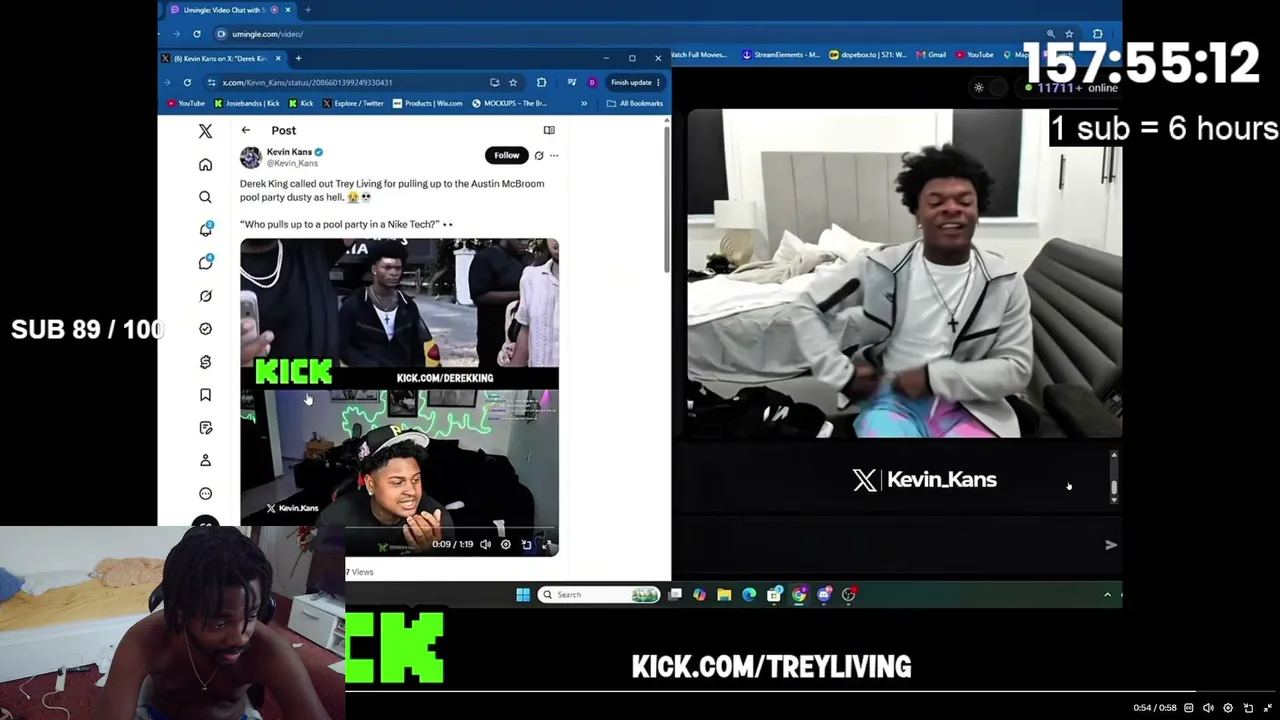Image resolution: width=1280 pixels, height=720 pixels.
Task: Open the verified badge sidebar icon
Action: pyautogui.click(x=205, y=329)
